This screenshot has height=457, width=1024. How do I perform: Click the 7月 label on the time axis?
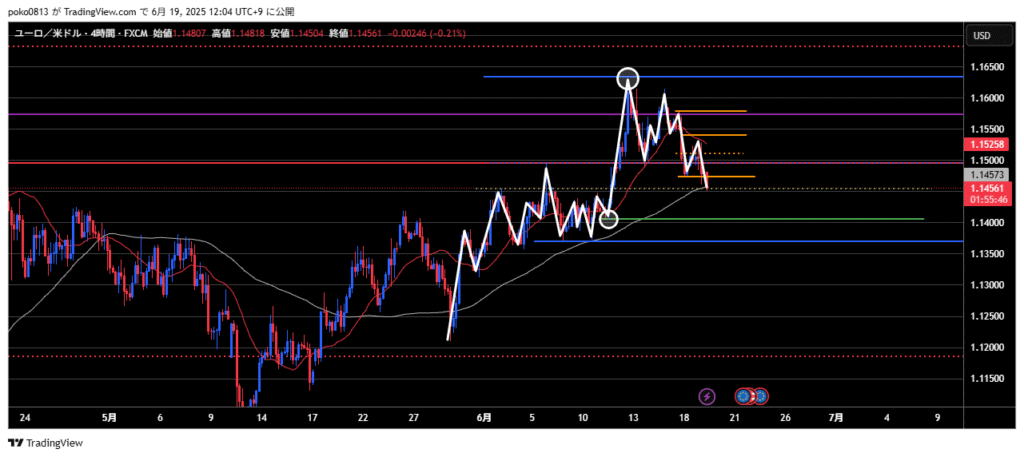point(837,416)
